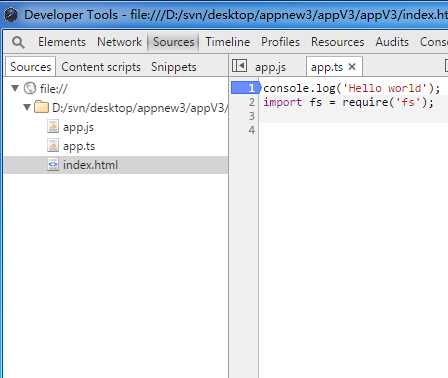The image size is (448, 378).
Task: Open the Resources panel
Action: pos(337,42)
